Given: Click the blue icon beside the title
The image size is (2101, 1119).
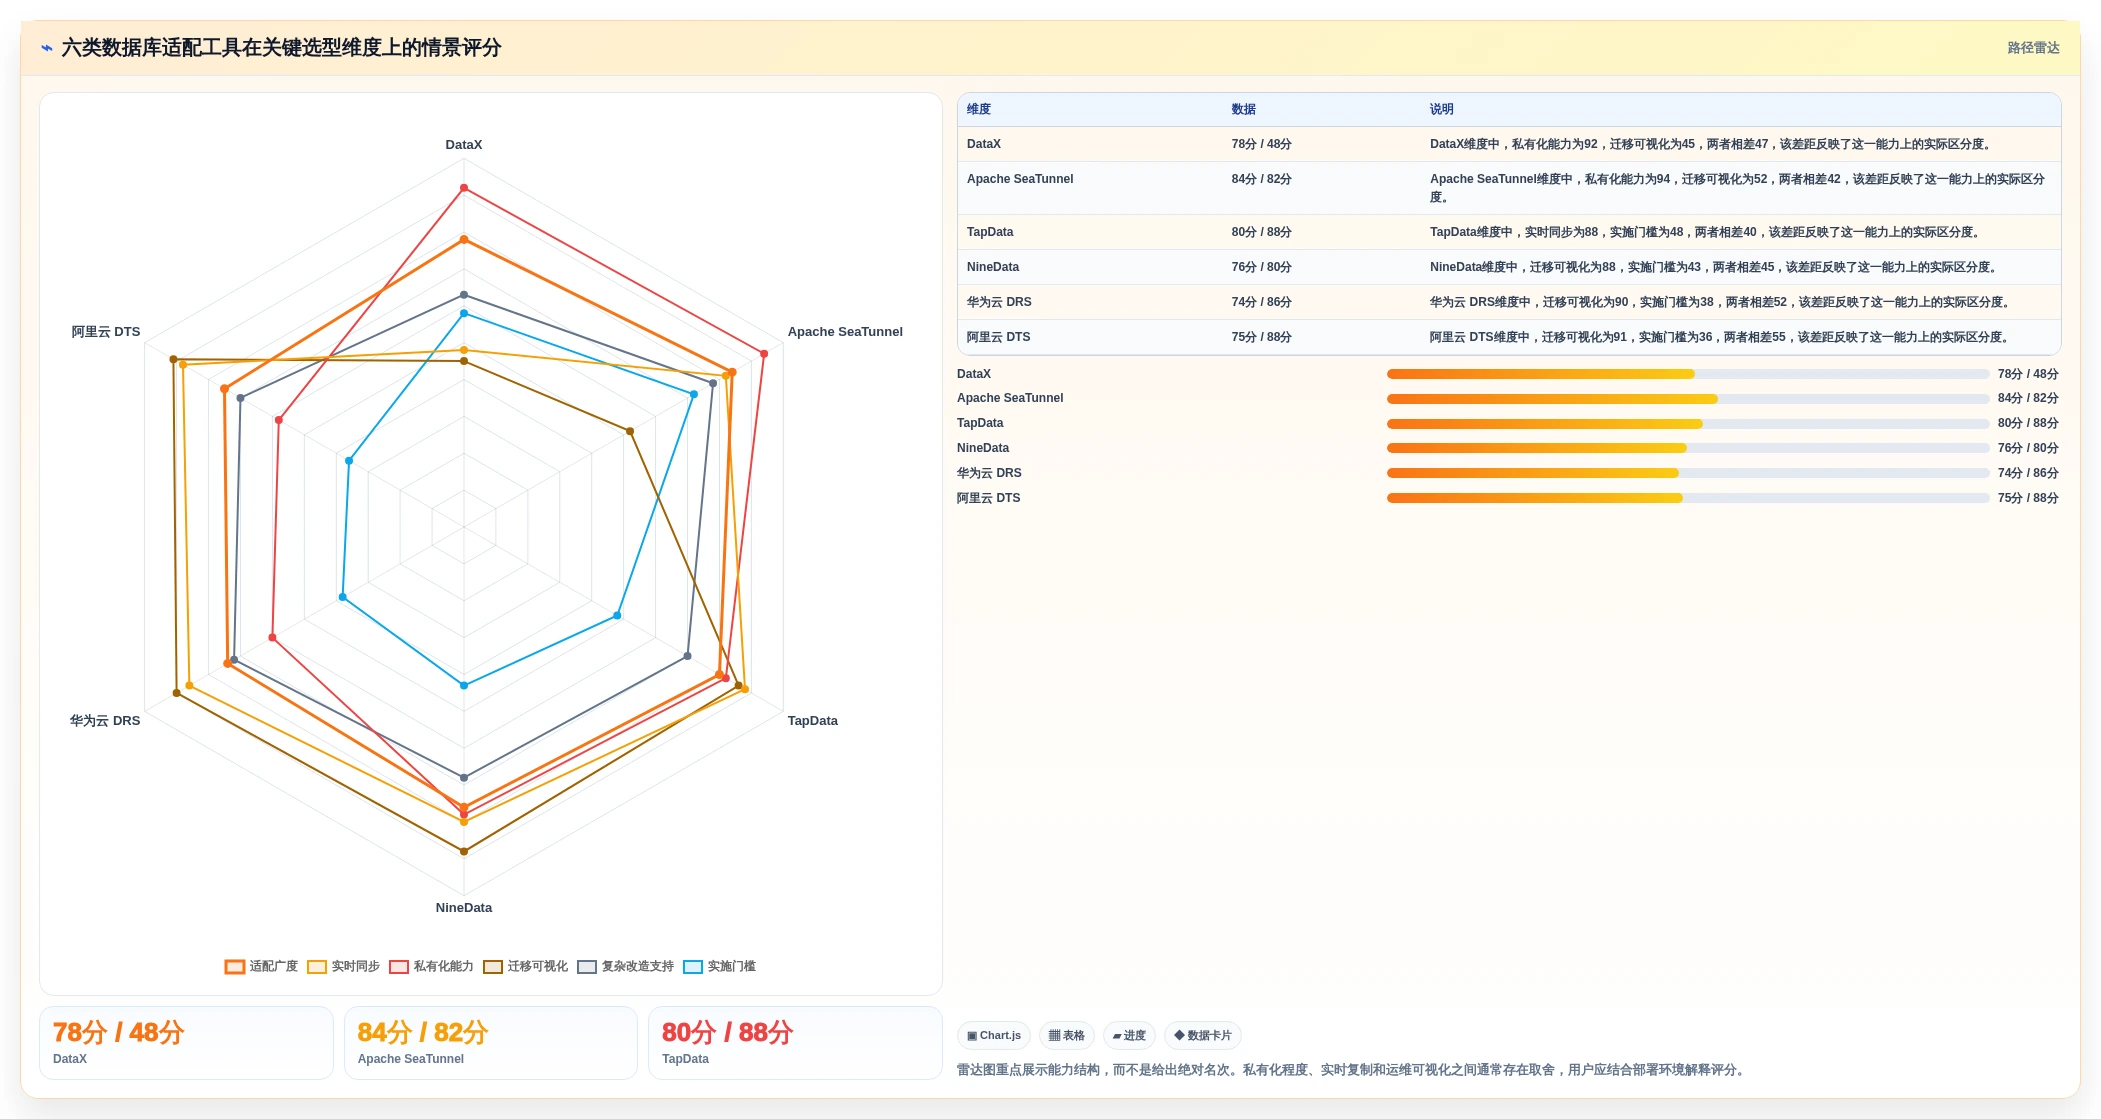Looking at the screenshot, I should (x=47, y=48).
